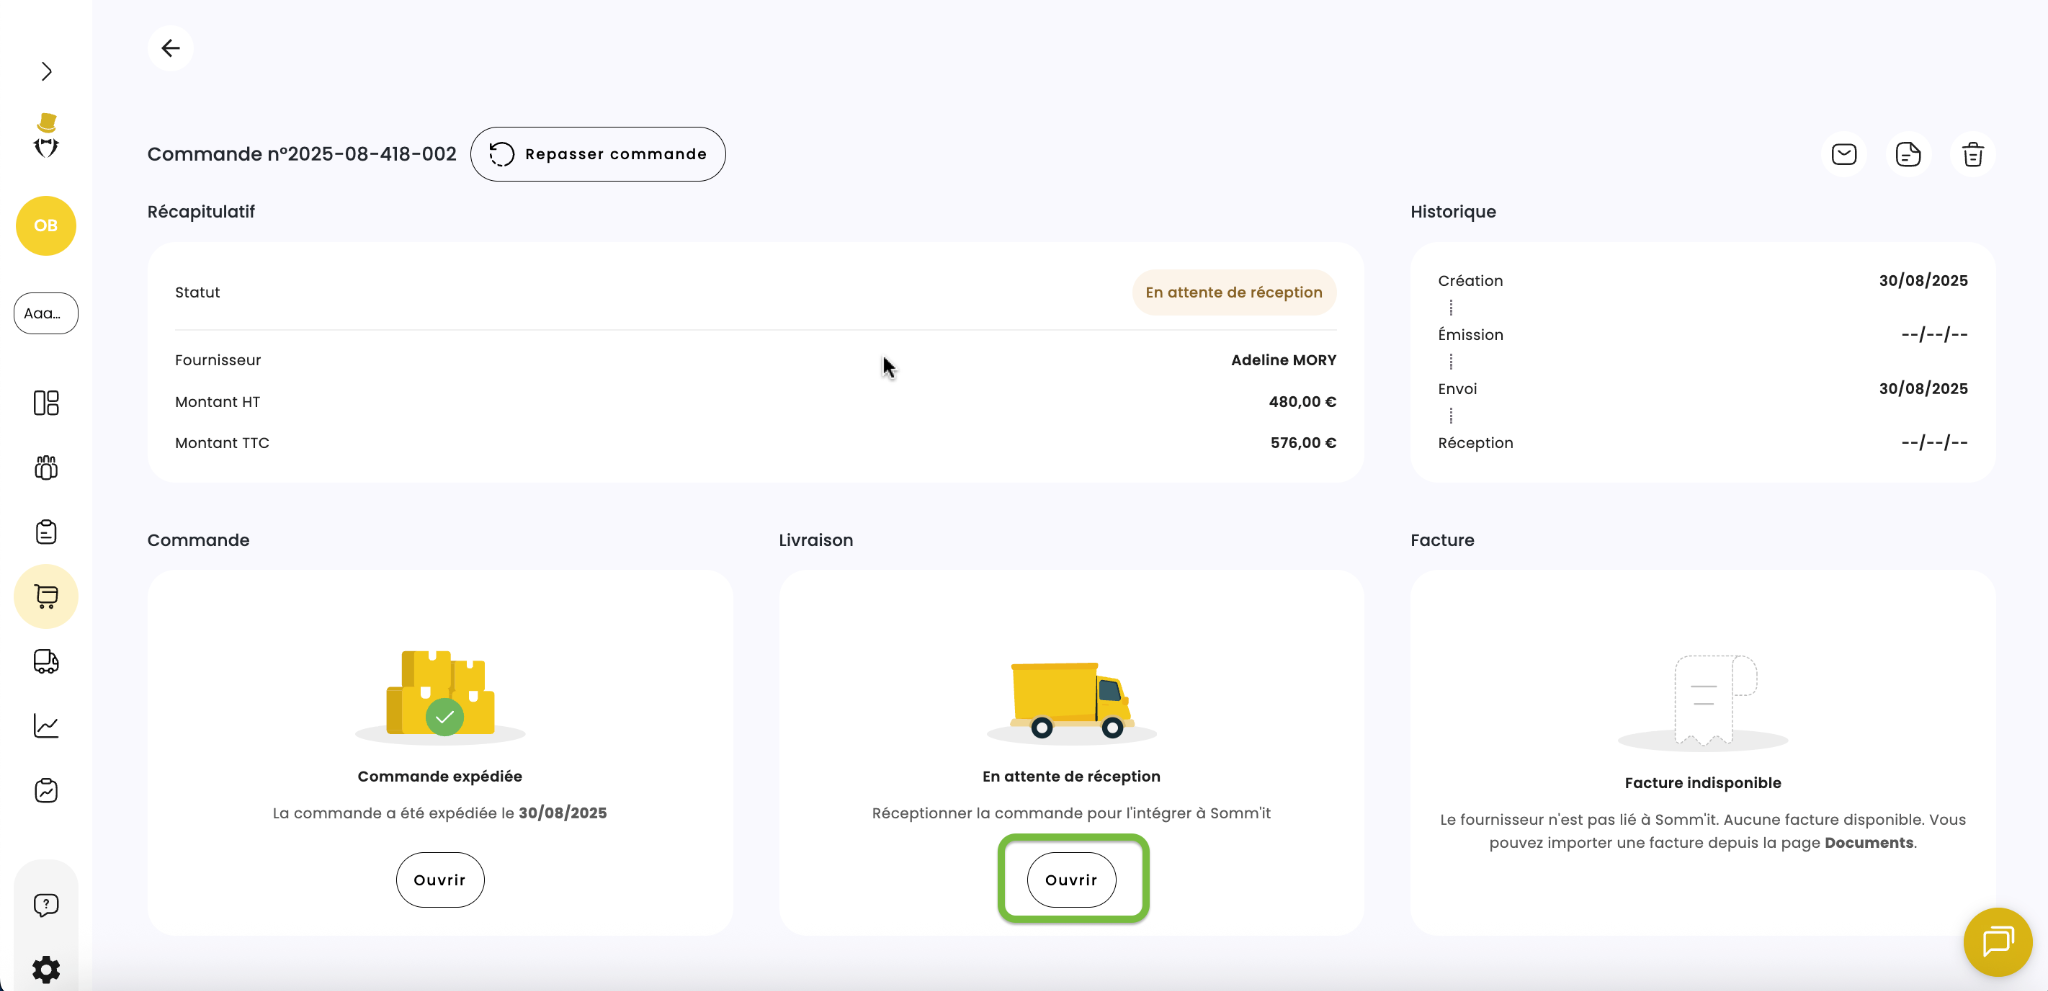This screenshot has height=991, width=2048.
Task: Open the clipboard chart report icon
Action: coord(46,791)
